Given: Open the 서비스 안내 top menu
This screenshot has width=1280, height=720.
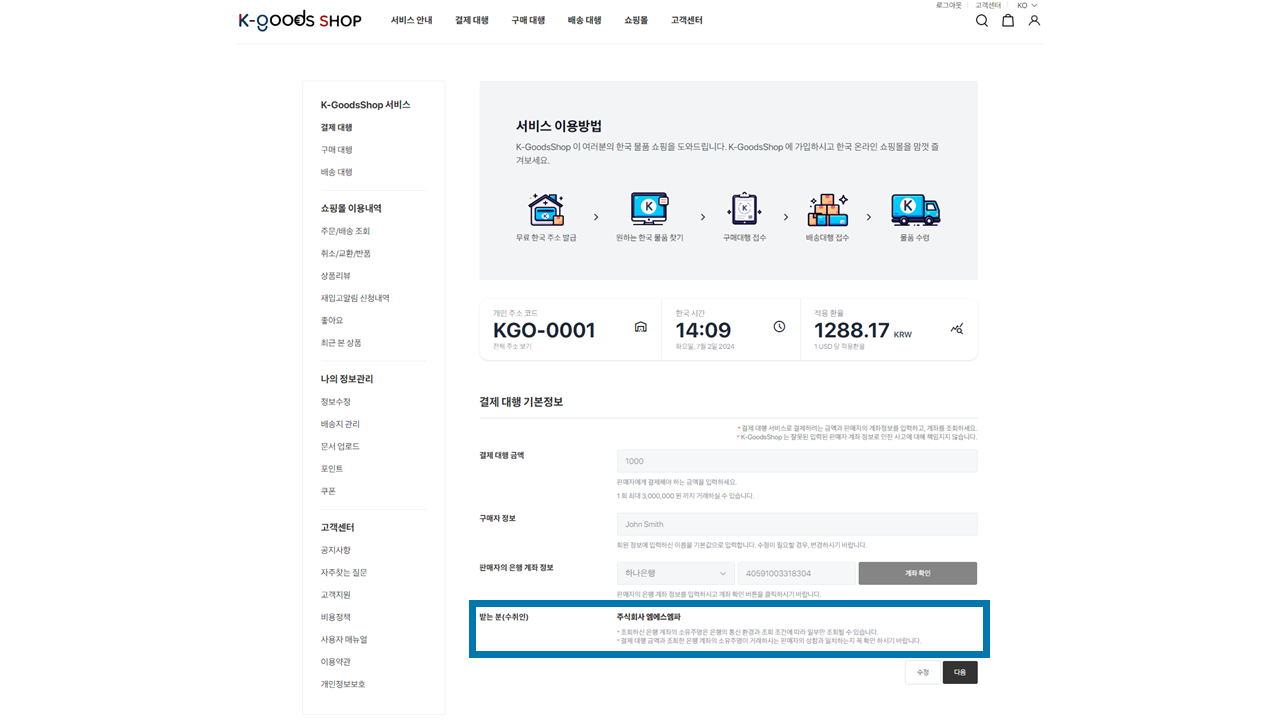Looking at the screenshot, I should click(411, 20).
